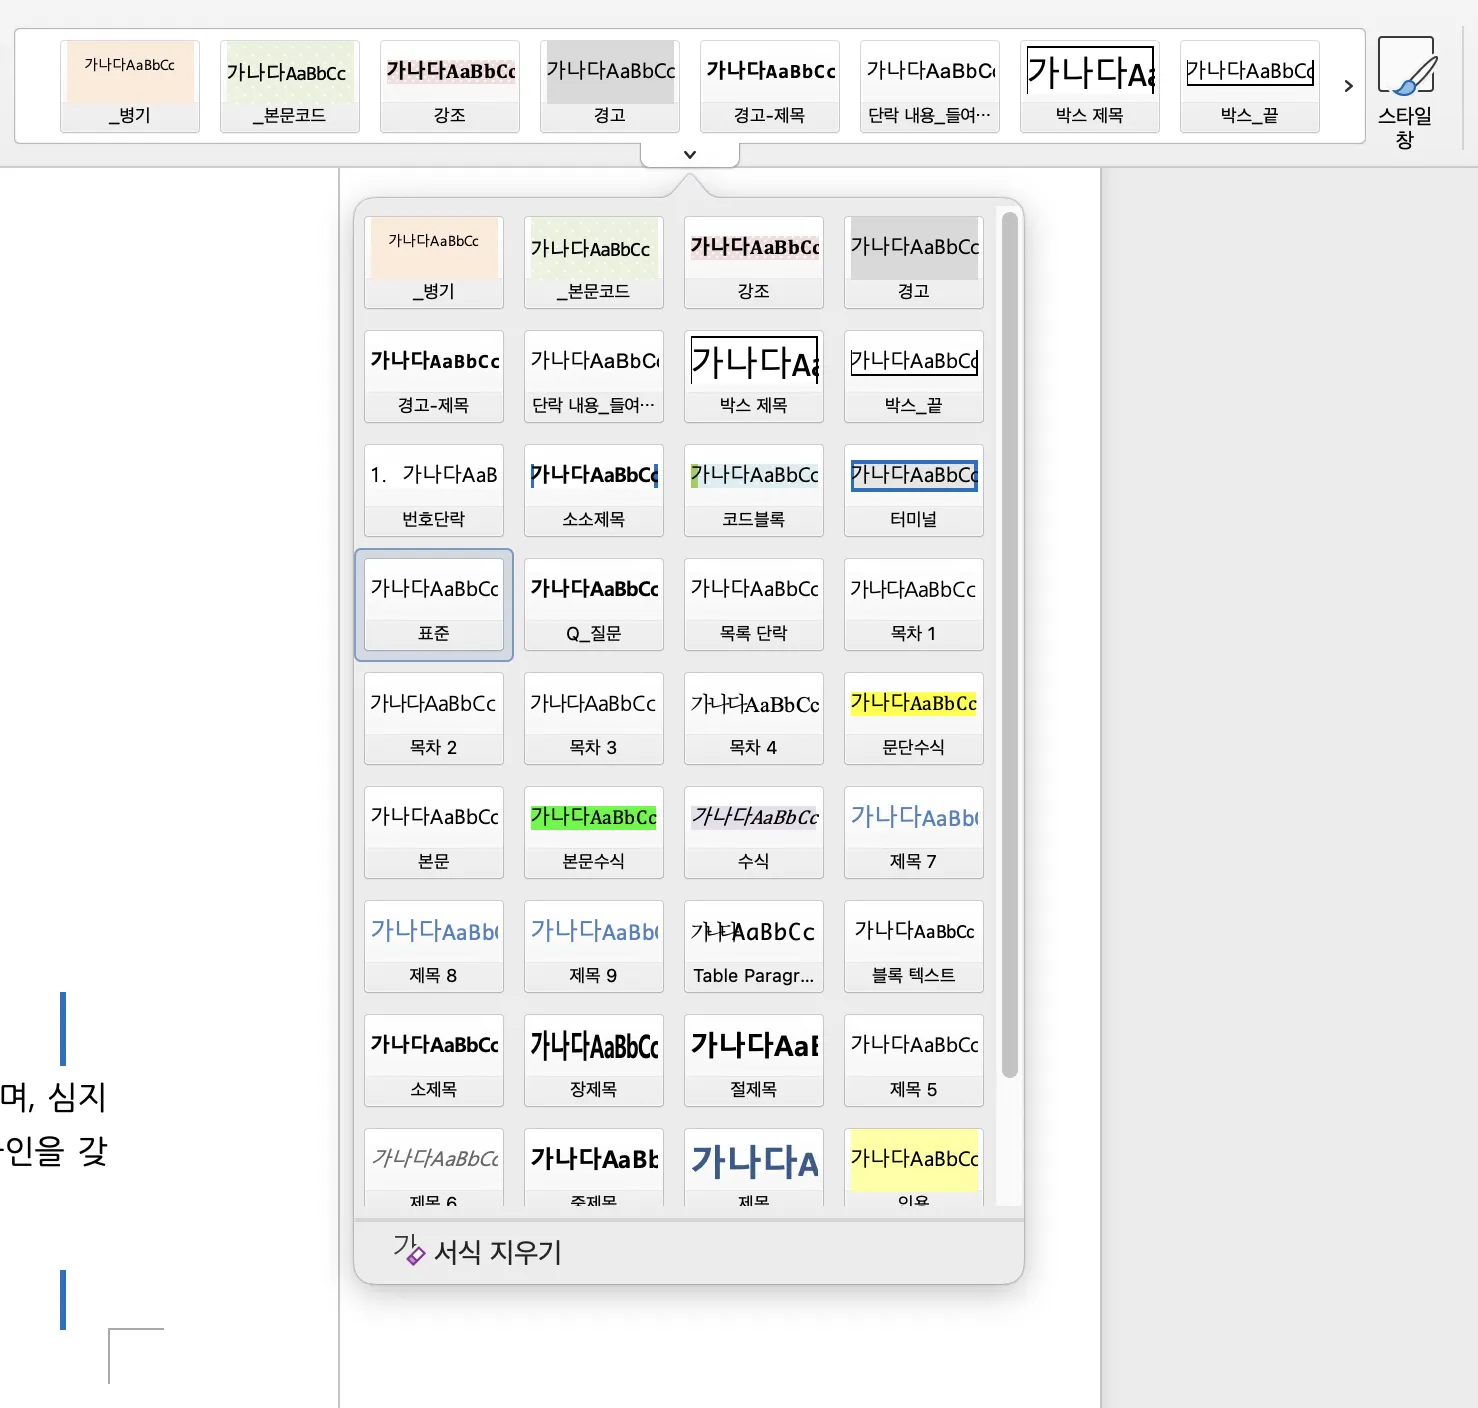This screenshot has height=1408, width=1478.
Task: Pick 박스 제목 style in the expanded gallery popup
Action: pyautogui.click(x=754, y=377)
